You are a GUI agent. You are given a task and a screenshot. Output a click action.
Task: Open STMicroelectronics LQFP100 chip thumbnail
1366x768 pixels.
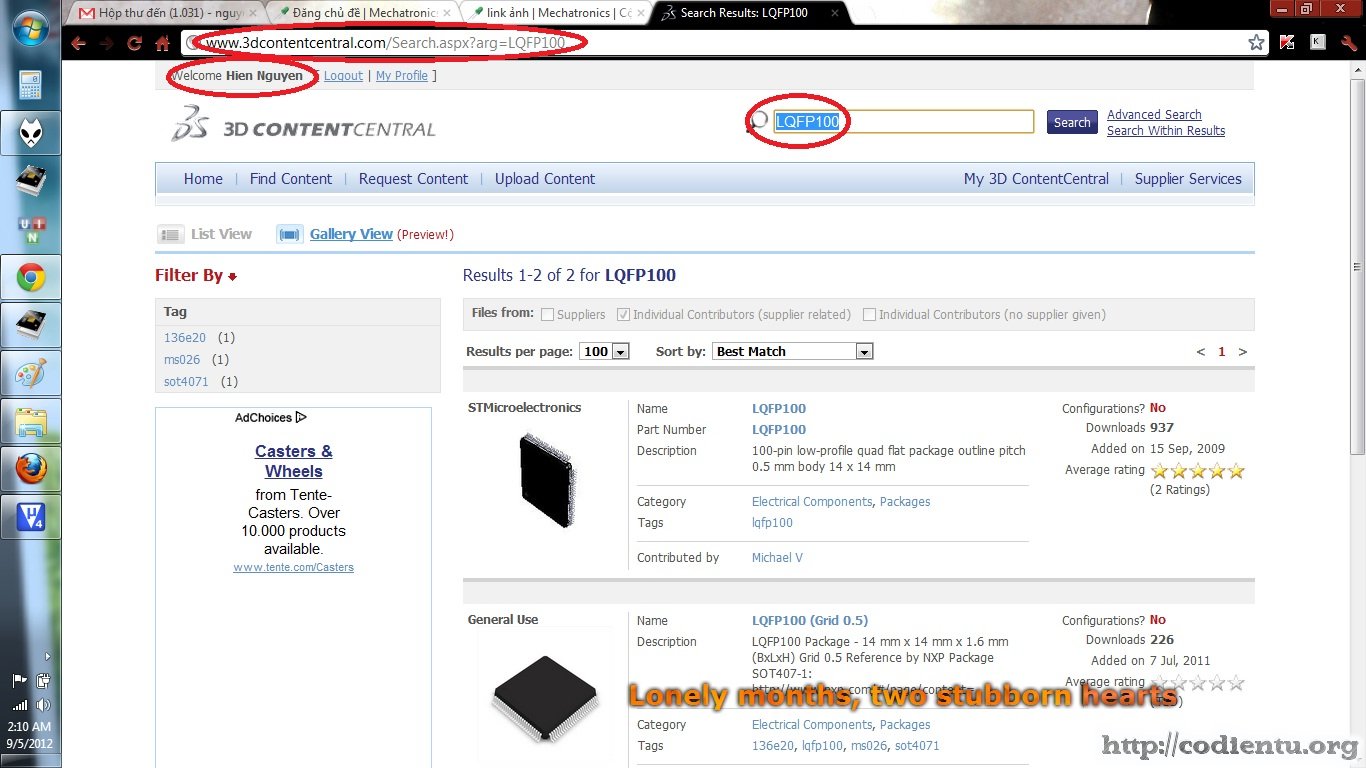tap(547, 481)
